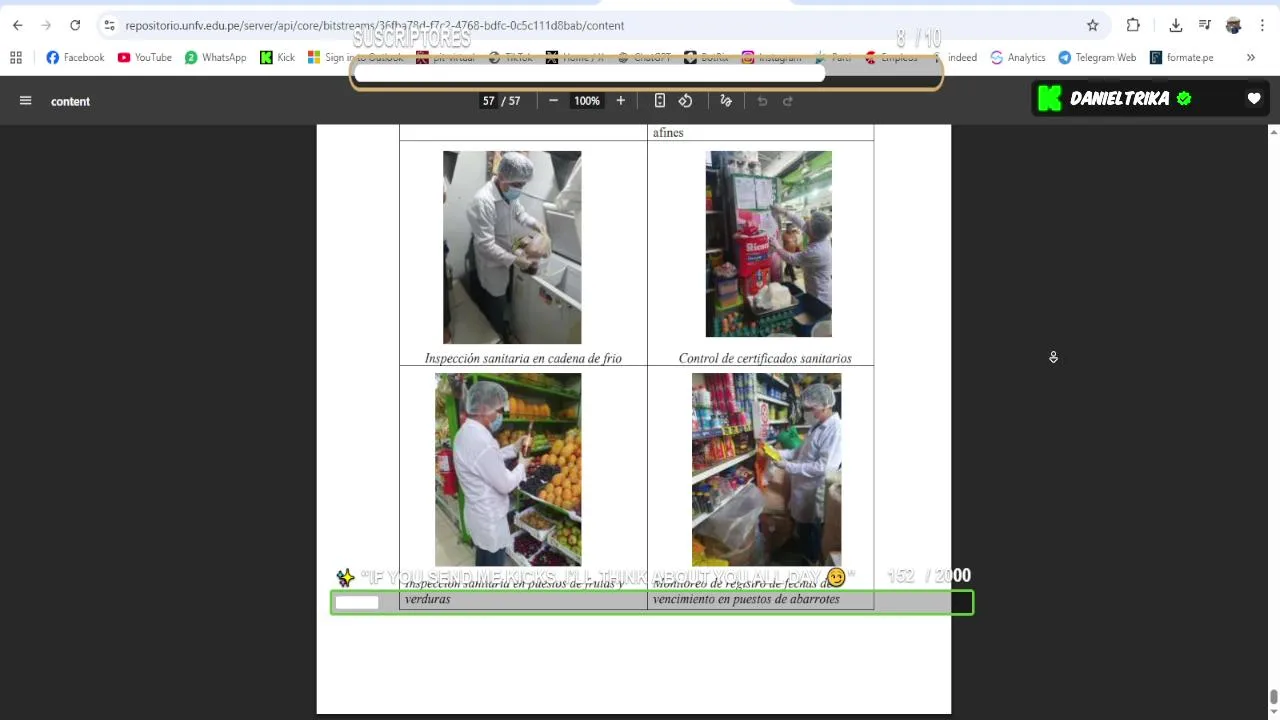The width and height of the screenshot is (1280, 720).
Task: Select caption 'Control de certificados sanitarios'
Action: (765, 358)
